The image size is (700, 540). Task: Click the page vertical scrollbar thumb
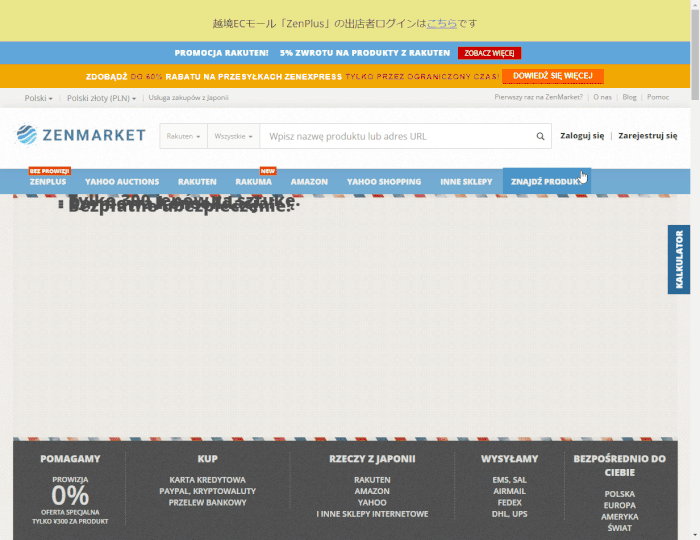(695, 54)
